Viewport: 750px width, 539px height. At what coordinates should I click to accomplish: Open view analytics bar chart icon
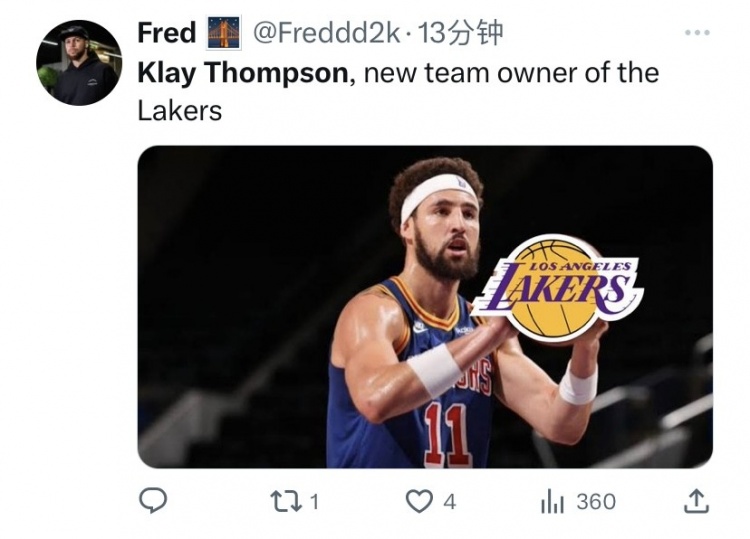pos(552,501)
